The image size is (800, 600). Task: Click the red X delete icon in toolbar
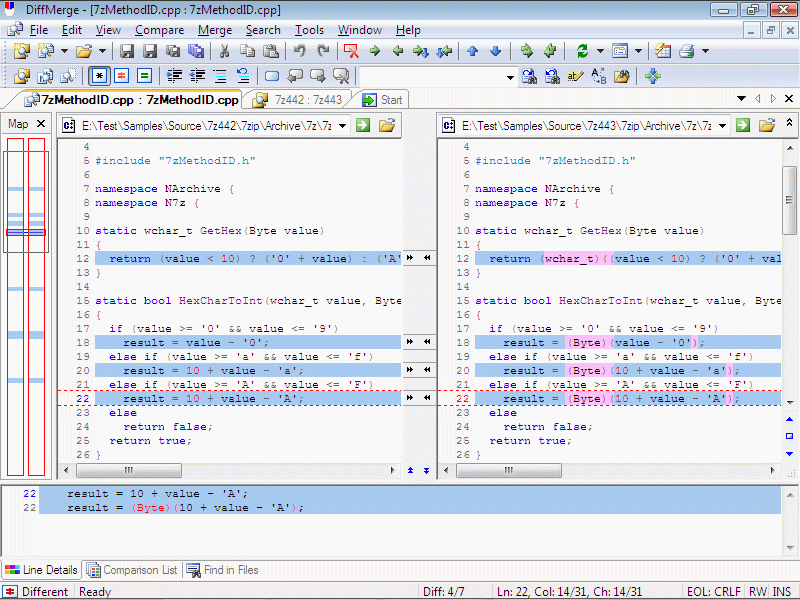click(x=351, y=51)
